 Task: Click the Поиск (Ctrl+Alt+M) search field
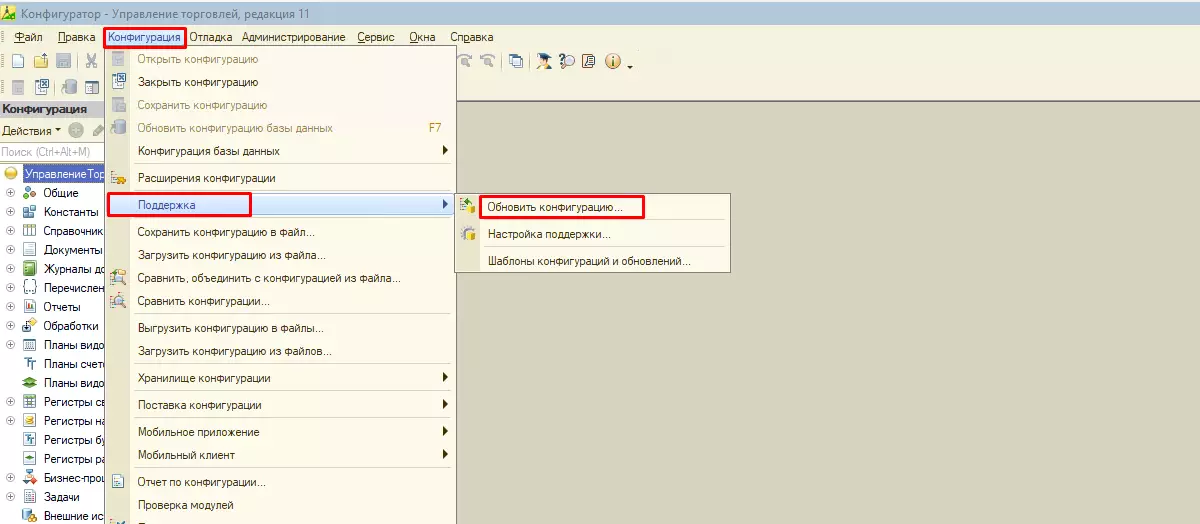coord(52,152)
